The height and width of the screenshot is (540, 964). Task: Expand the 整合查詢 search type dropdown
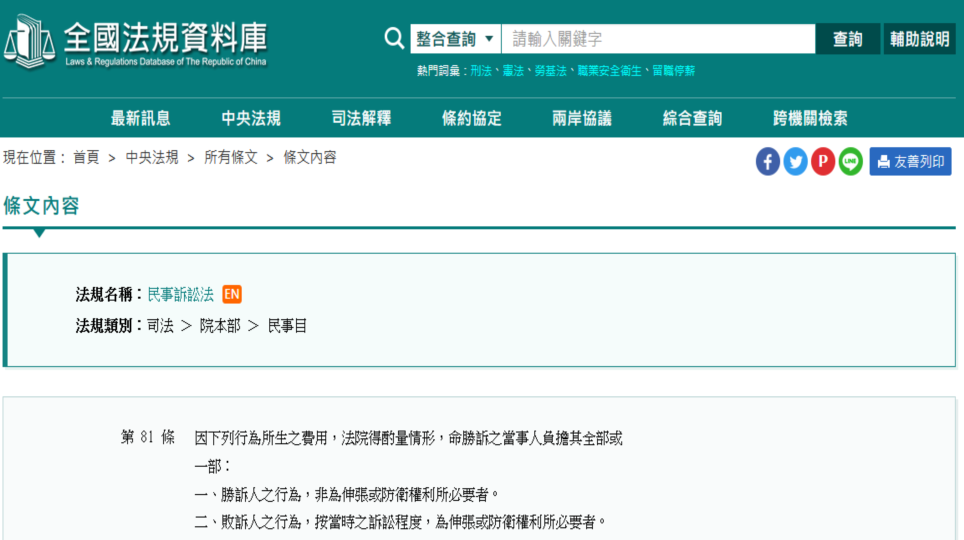click(455, 39)
